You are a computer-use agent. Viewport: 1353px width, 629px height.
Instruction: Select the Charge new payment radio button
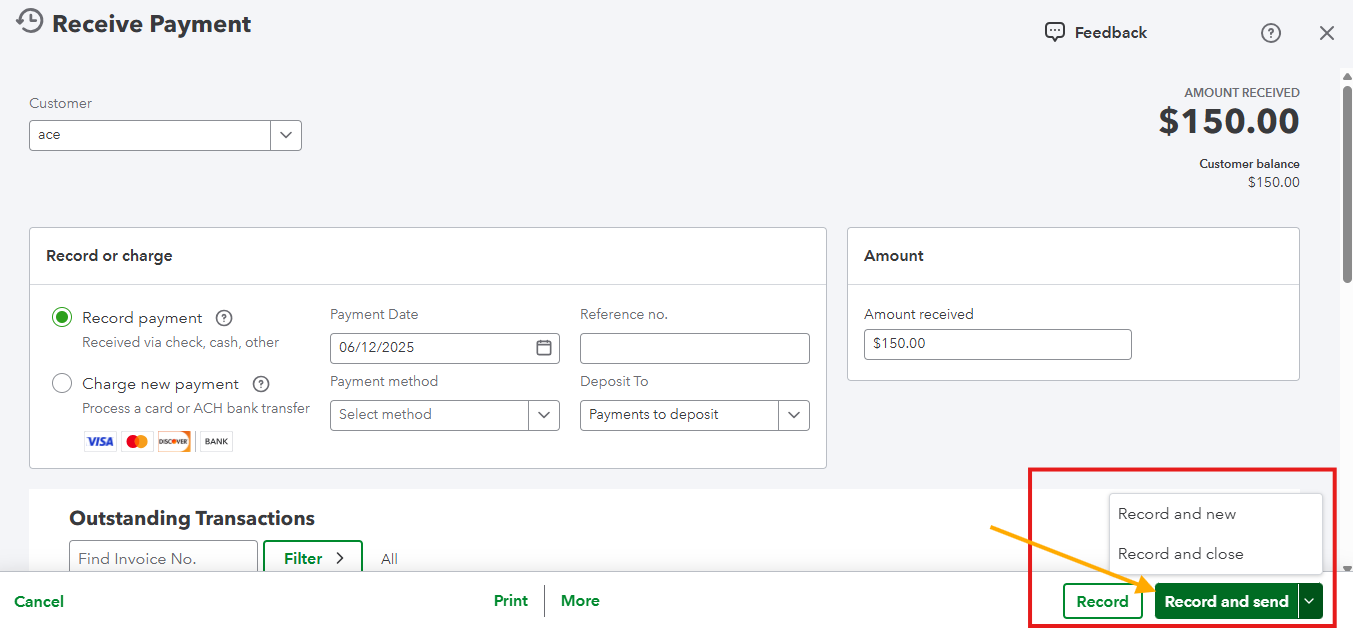(62, 384)
